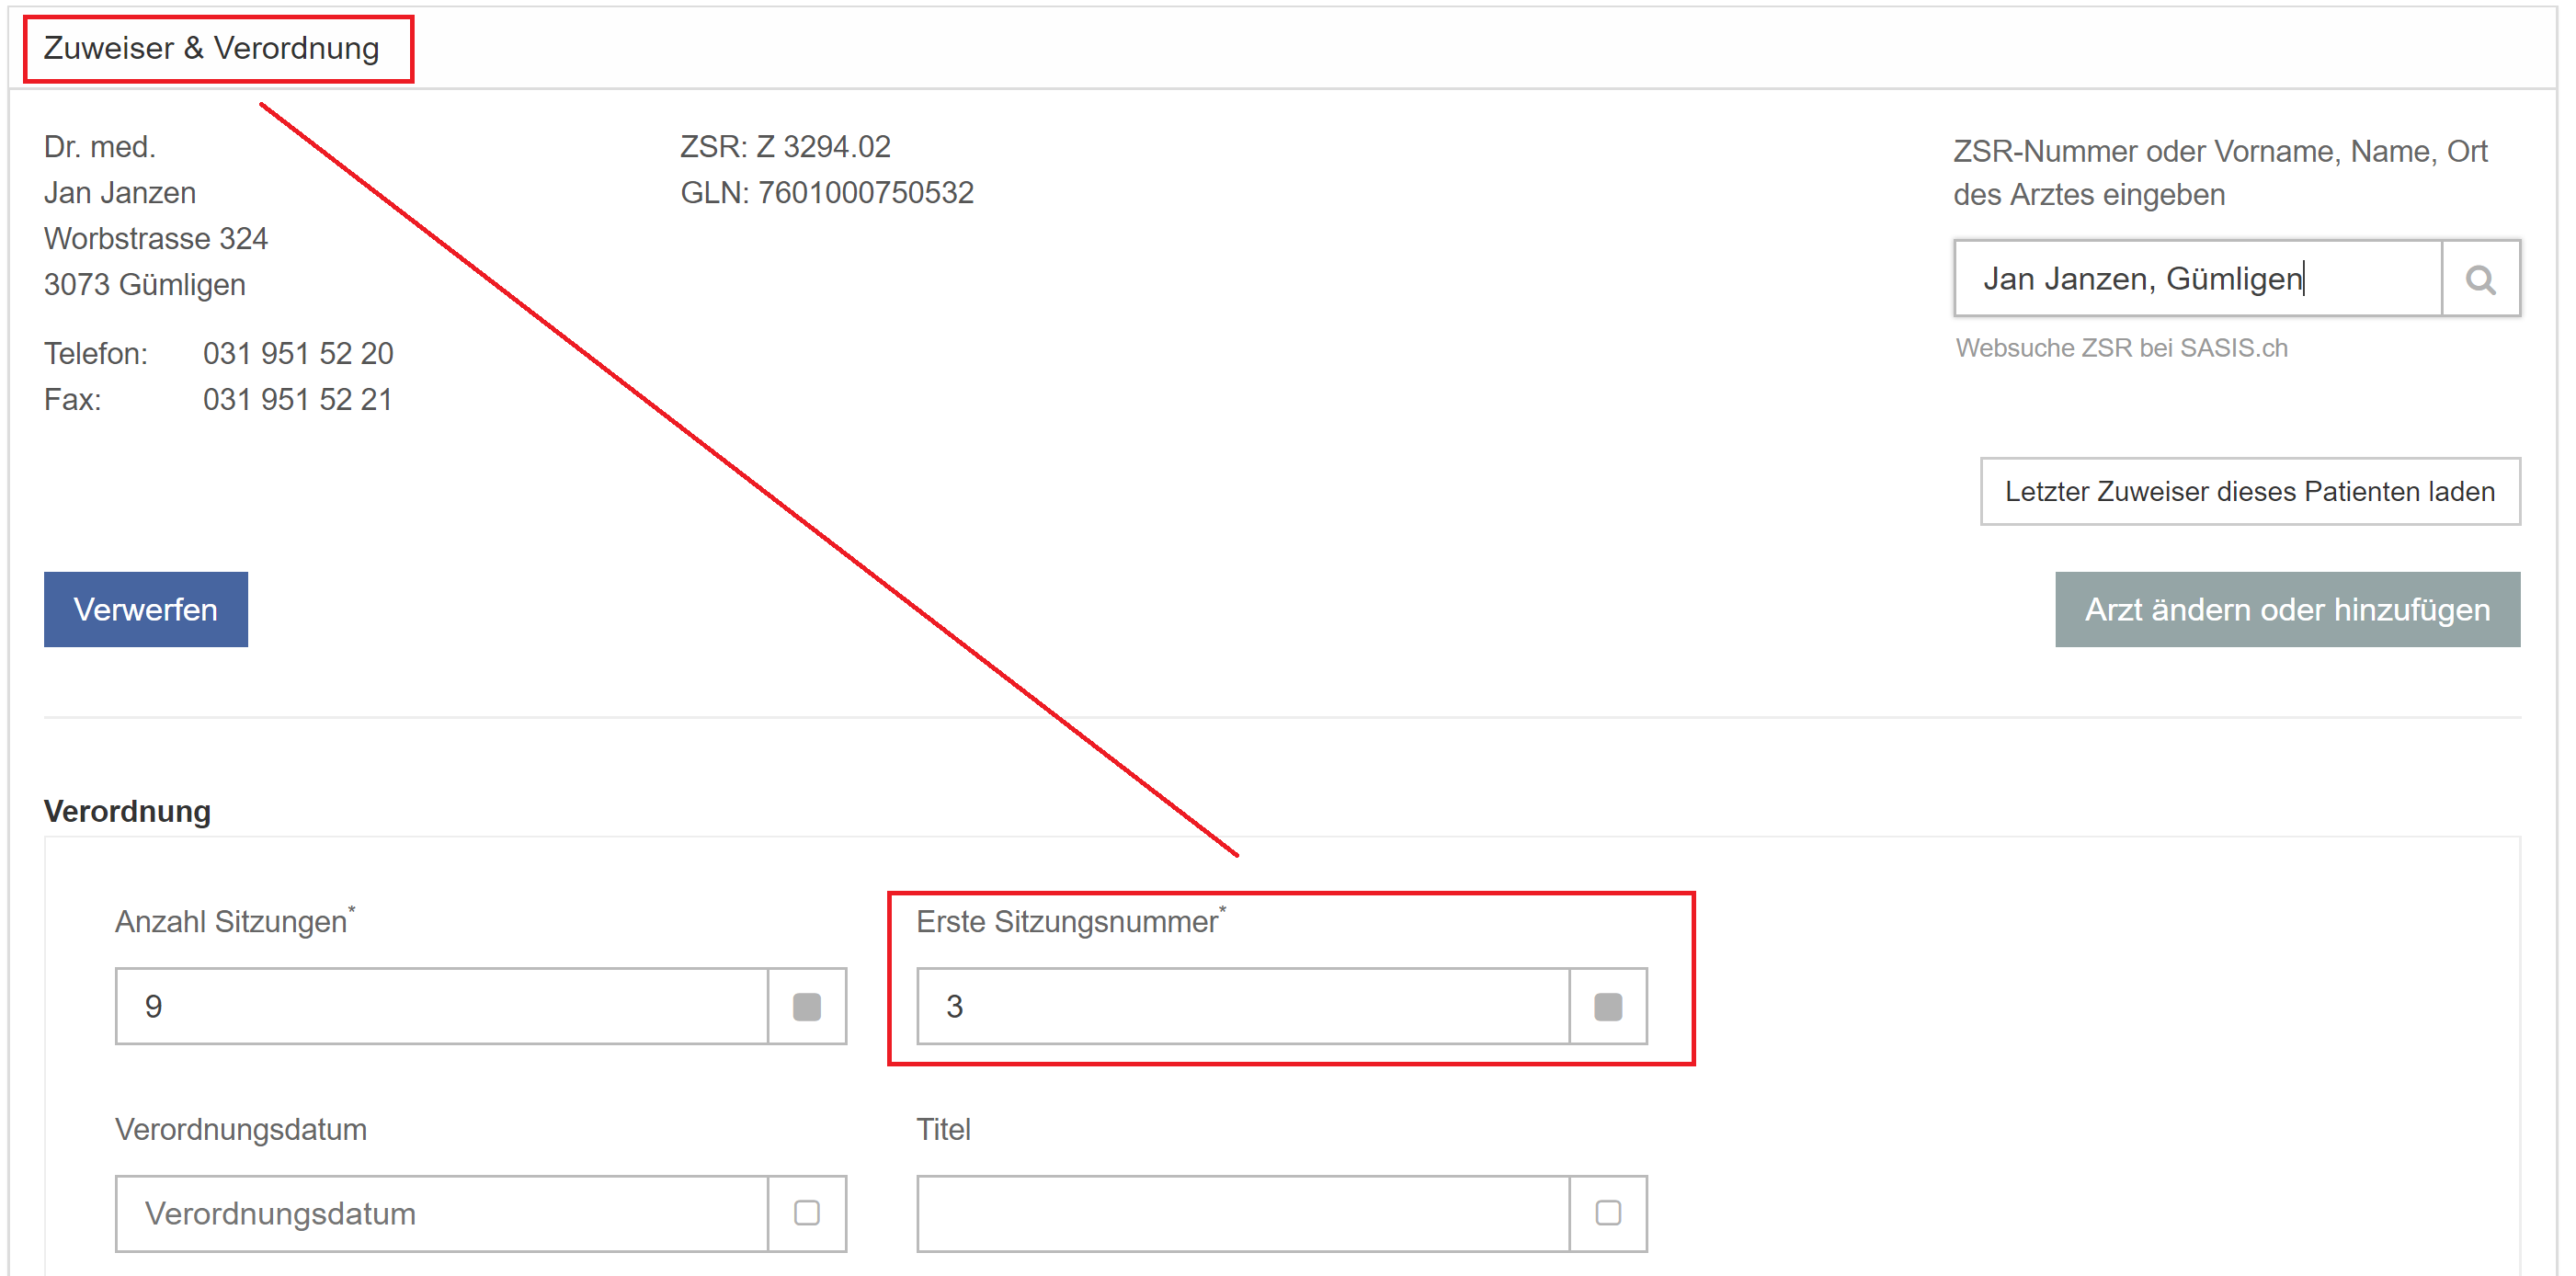Screen dimensions: 2576x1276
Task: Toggle the checkbox beside Erste Sitzungsnummer field
Action: [x=1607, y=1006]
